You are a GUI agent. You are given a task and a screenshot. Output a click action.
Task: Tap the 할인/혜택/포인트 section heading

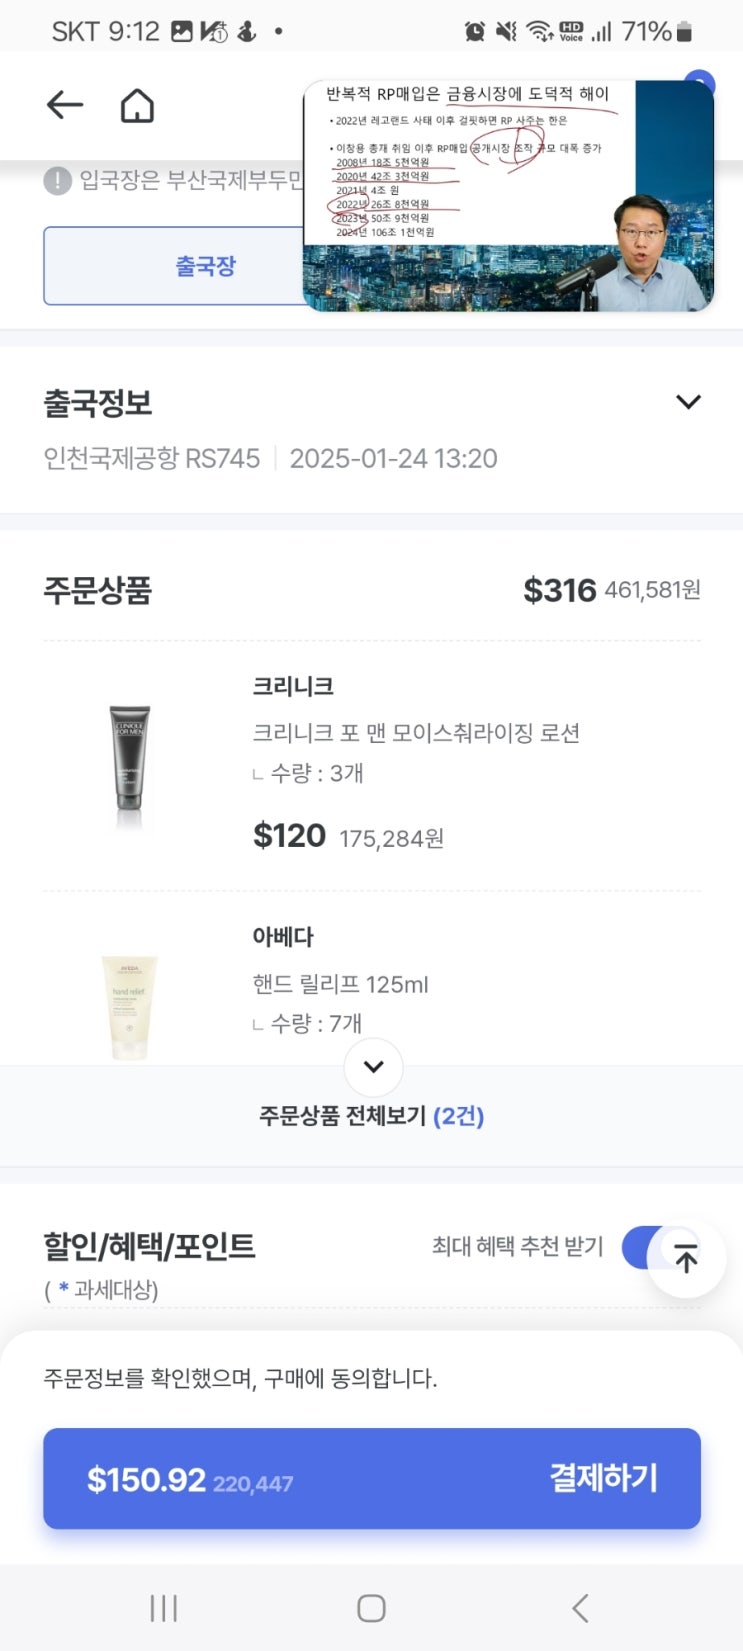(149, 1246)
